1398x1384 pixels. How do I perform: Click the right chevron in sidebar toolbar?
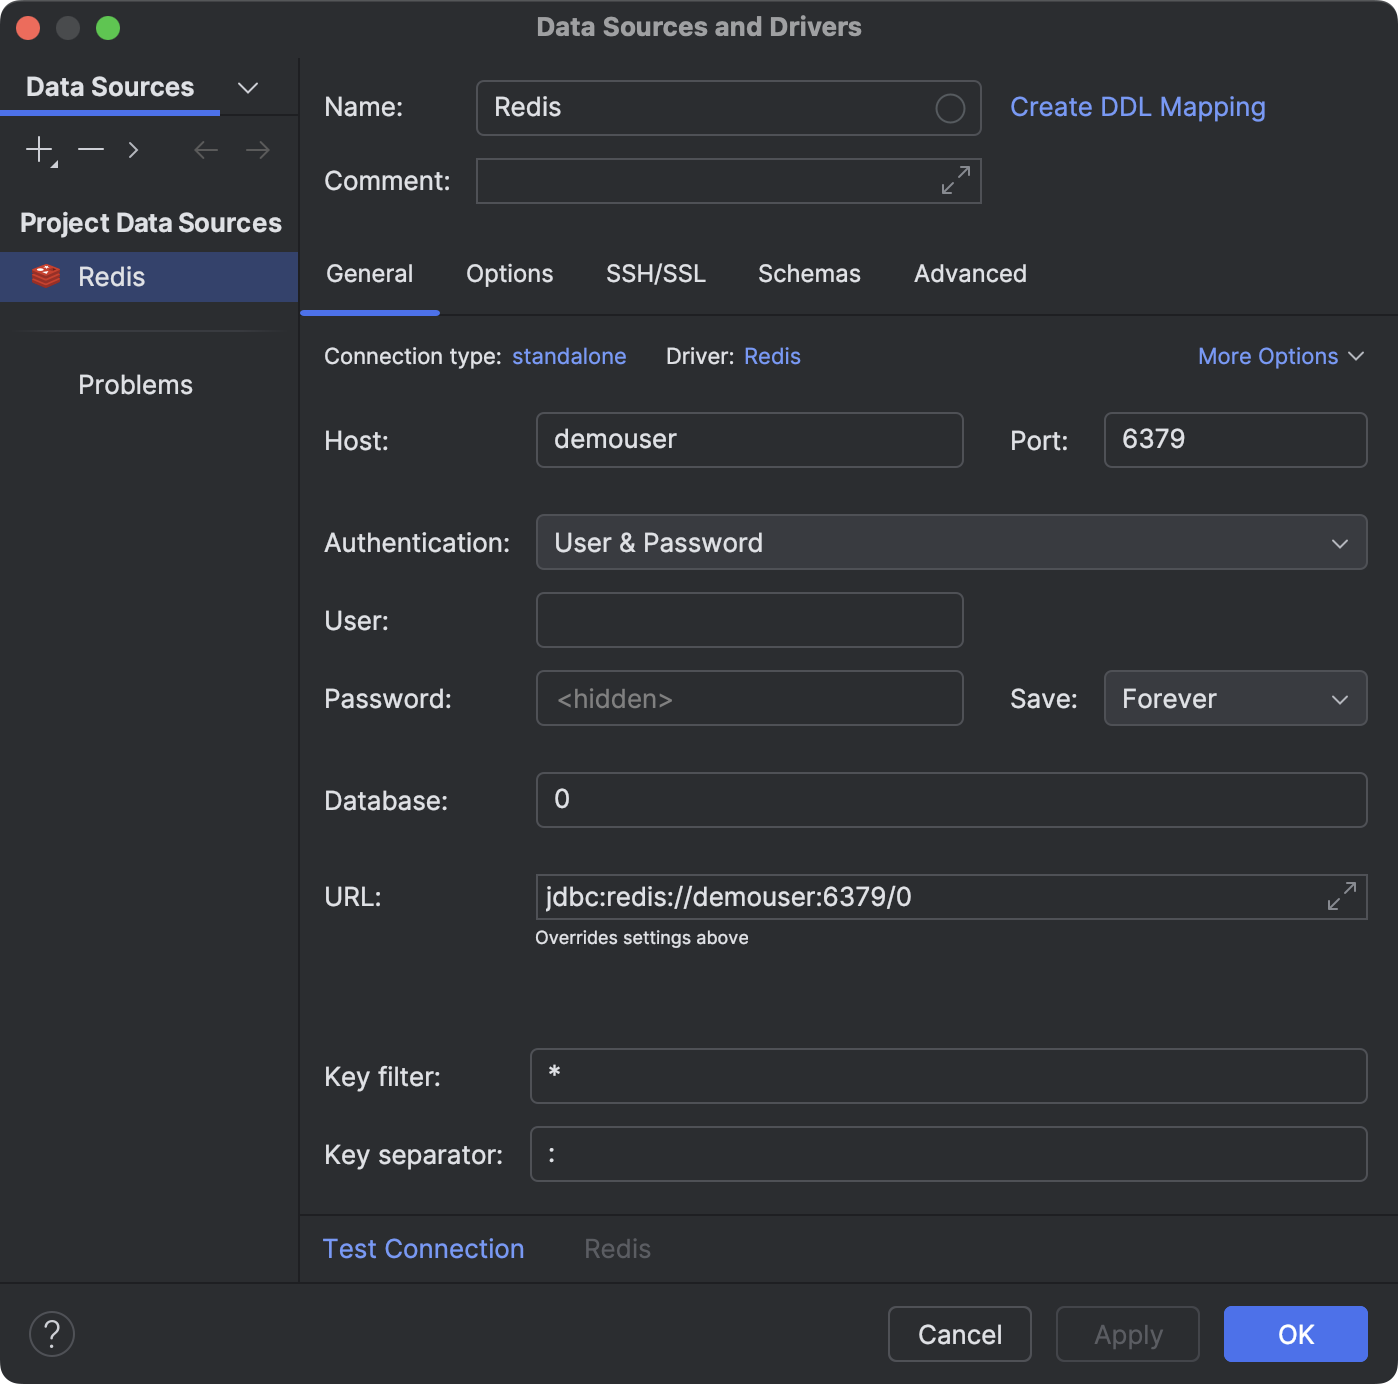[133, 150]
